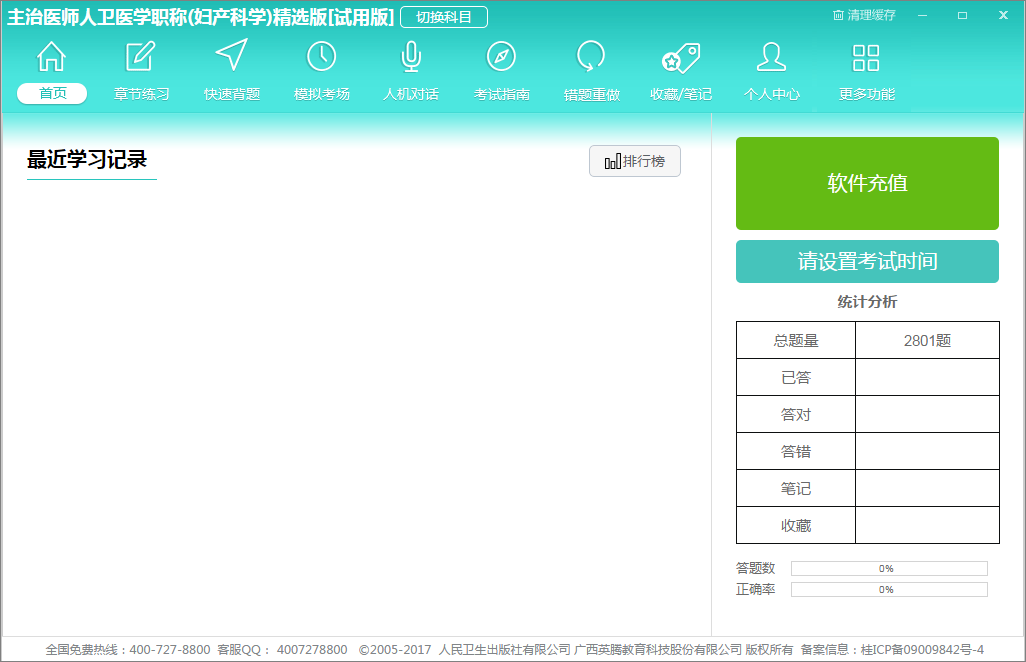The image size is (1026, 662).
Task: Switch to 快速背题 tab label
Action: tap(232, 94)
